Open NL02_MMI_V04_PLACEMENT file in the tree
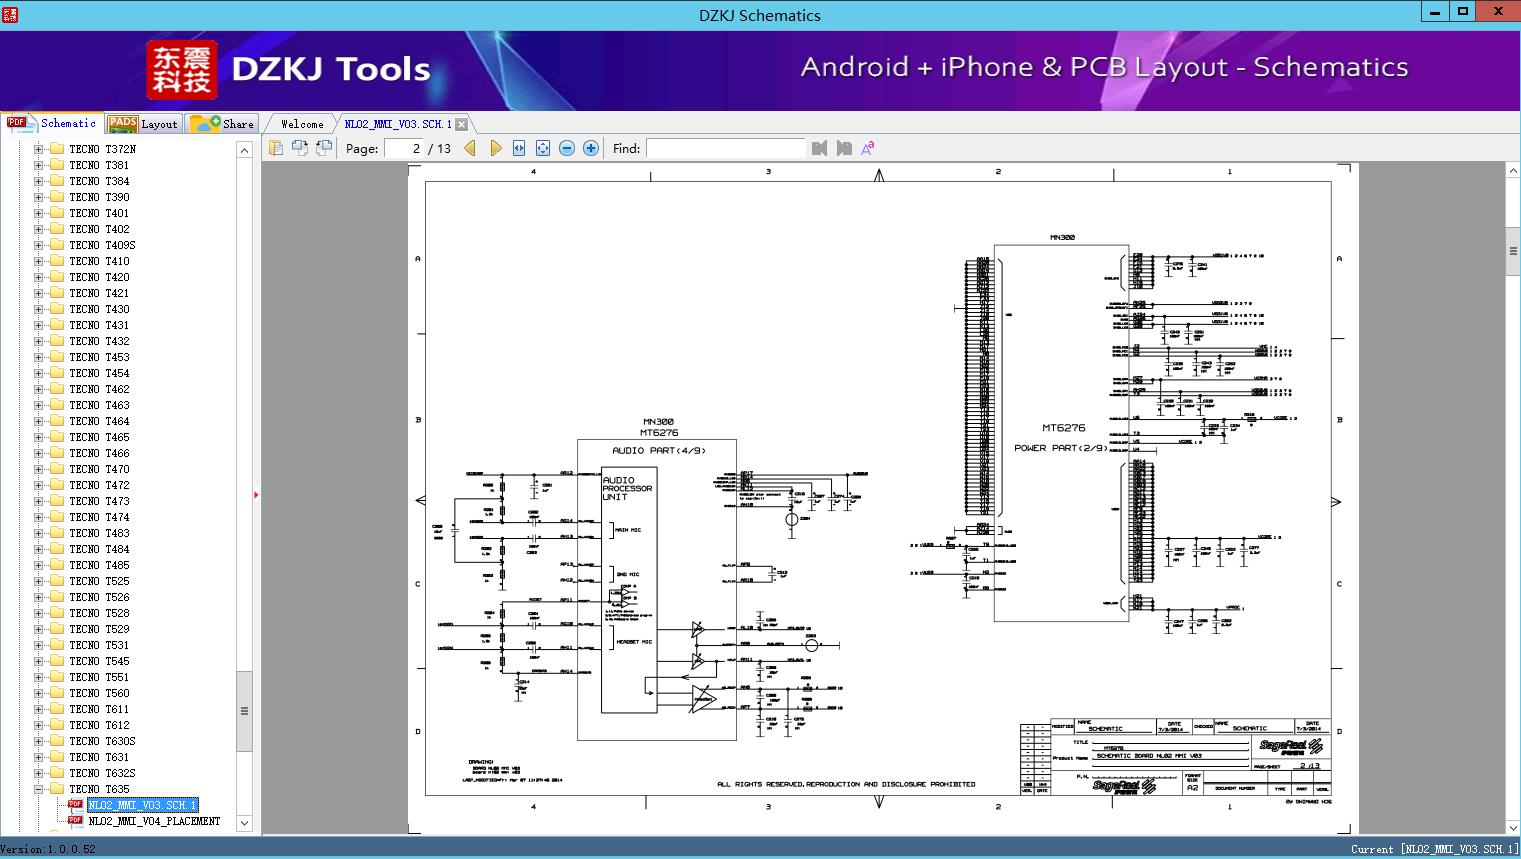Image resolution: width=1521 pixels, height=859 pixels. click(x=154, y=821)
